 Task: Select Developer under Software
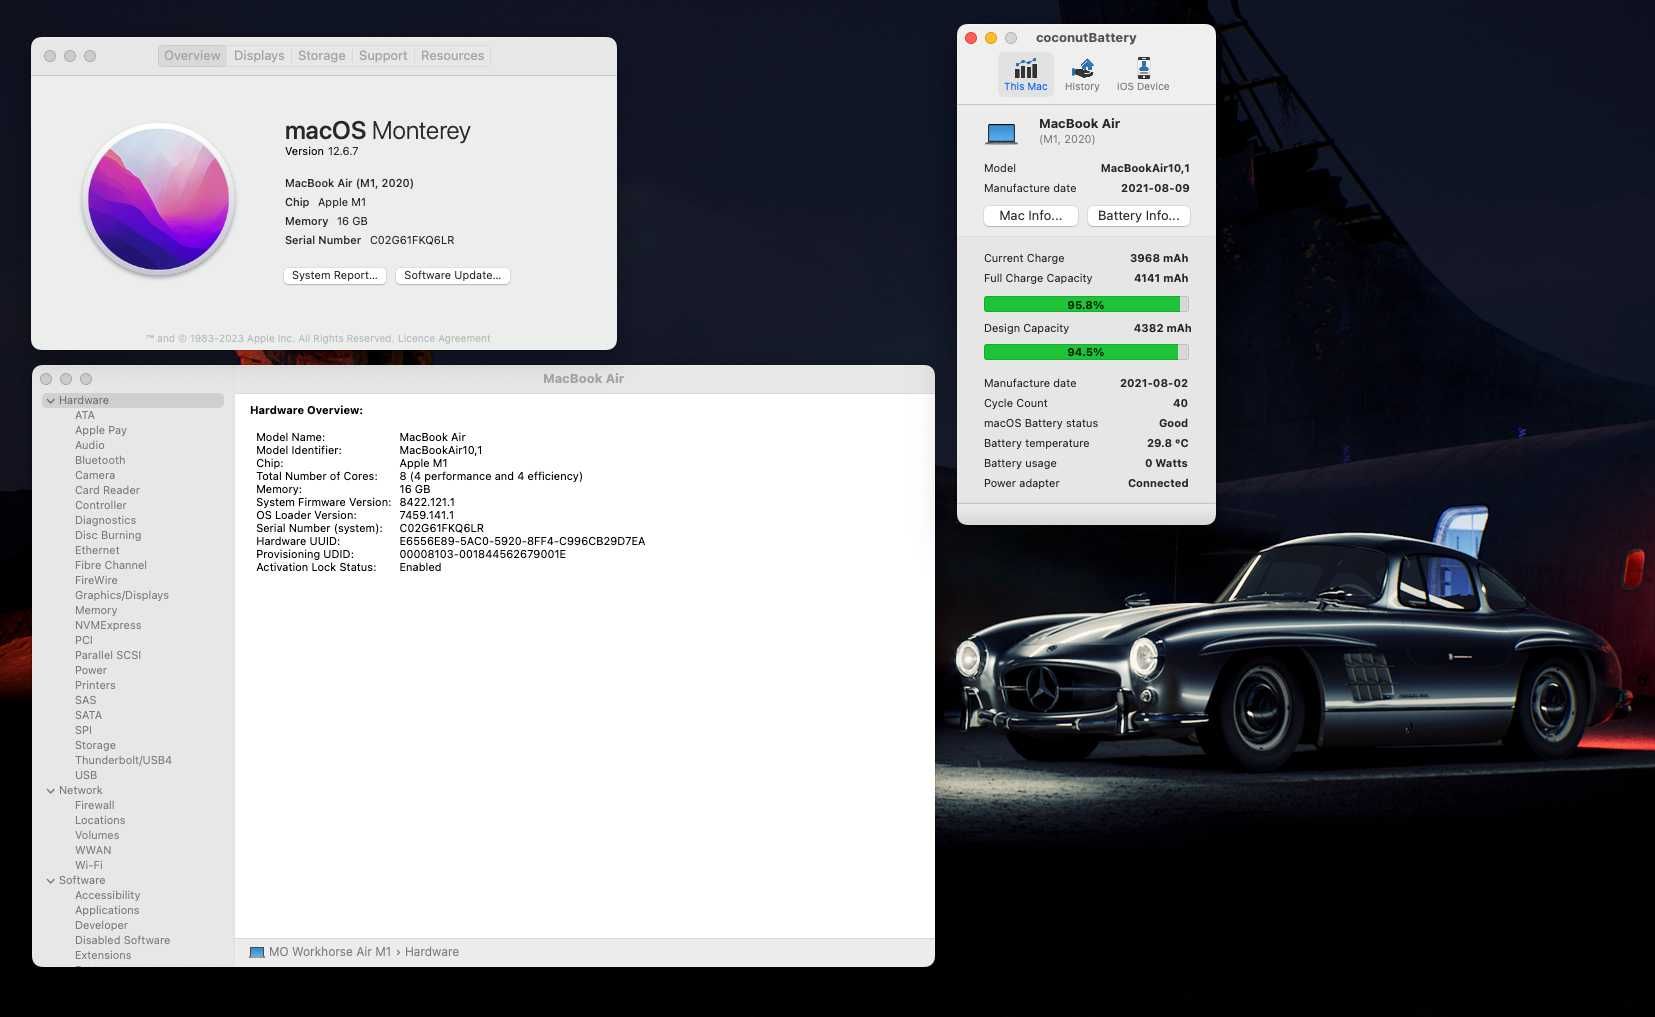coord(102,925)
